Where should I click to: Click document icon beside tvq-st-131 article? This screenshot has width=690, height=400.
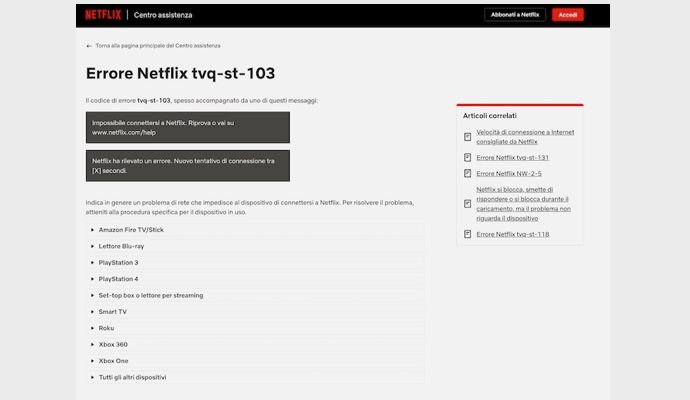[467, 158]
